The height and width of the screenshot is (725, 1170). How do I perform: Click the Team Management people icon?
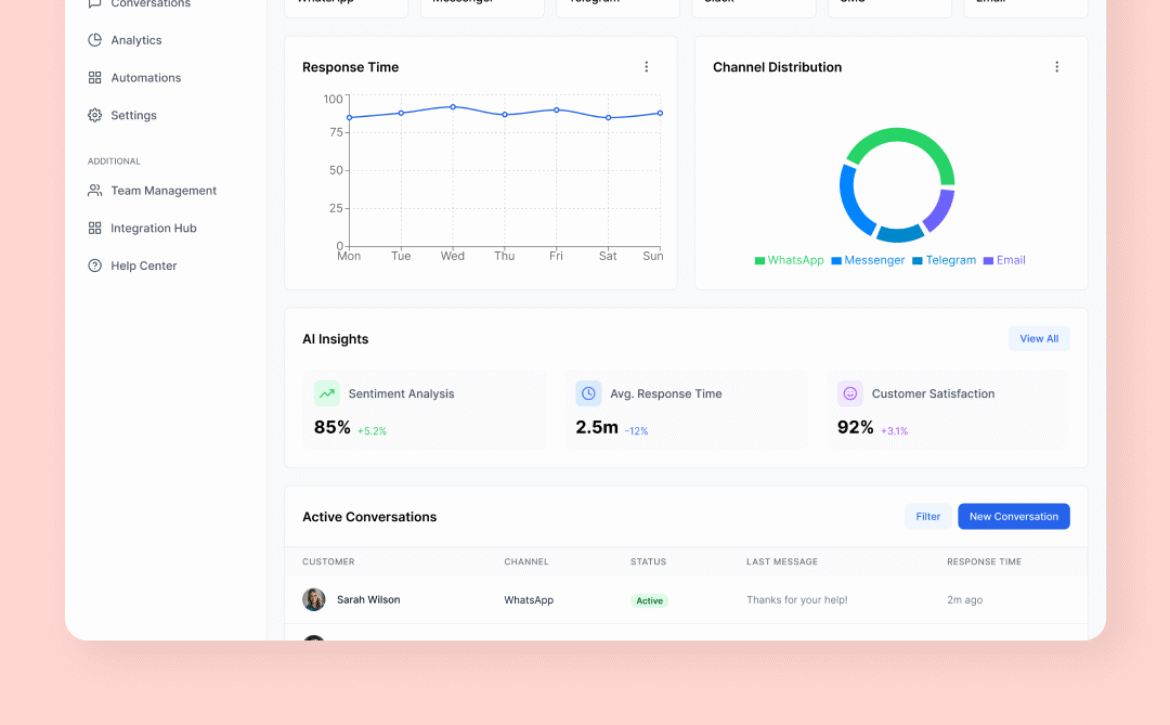coord(95,190)
